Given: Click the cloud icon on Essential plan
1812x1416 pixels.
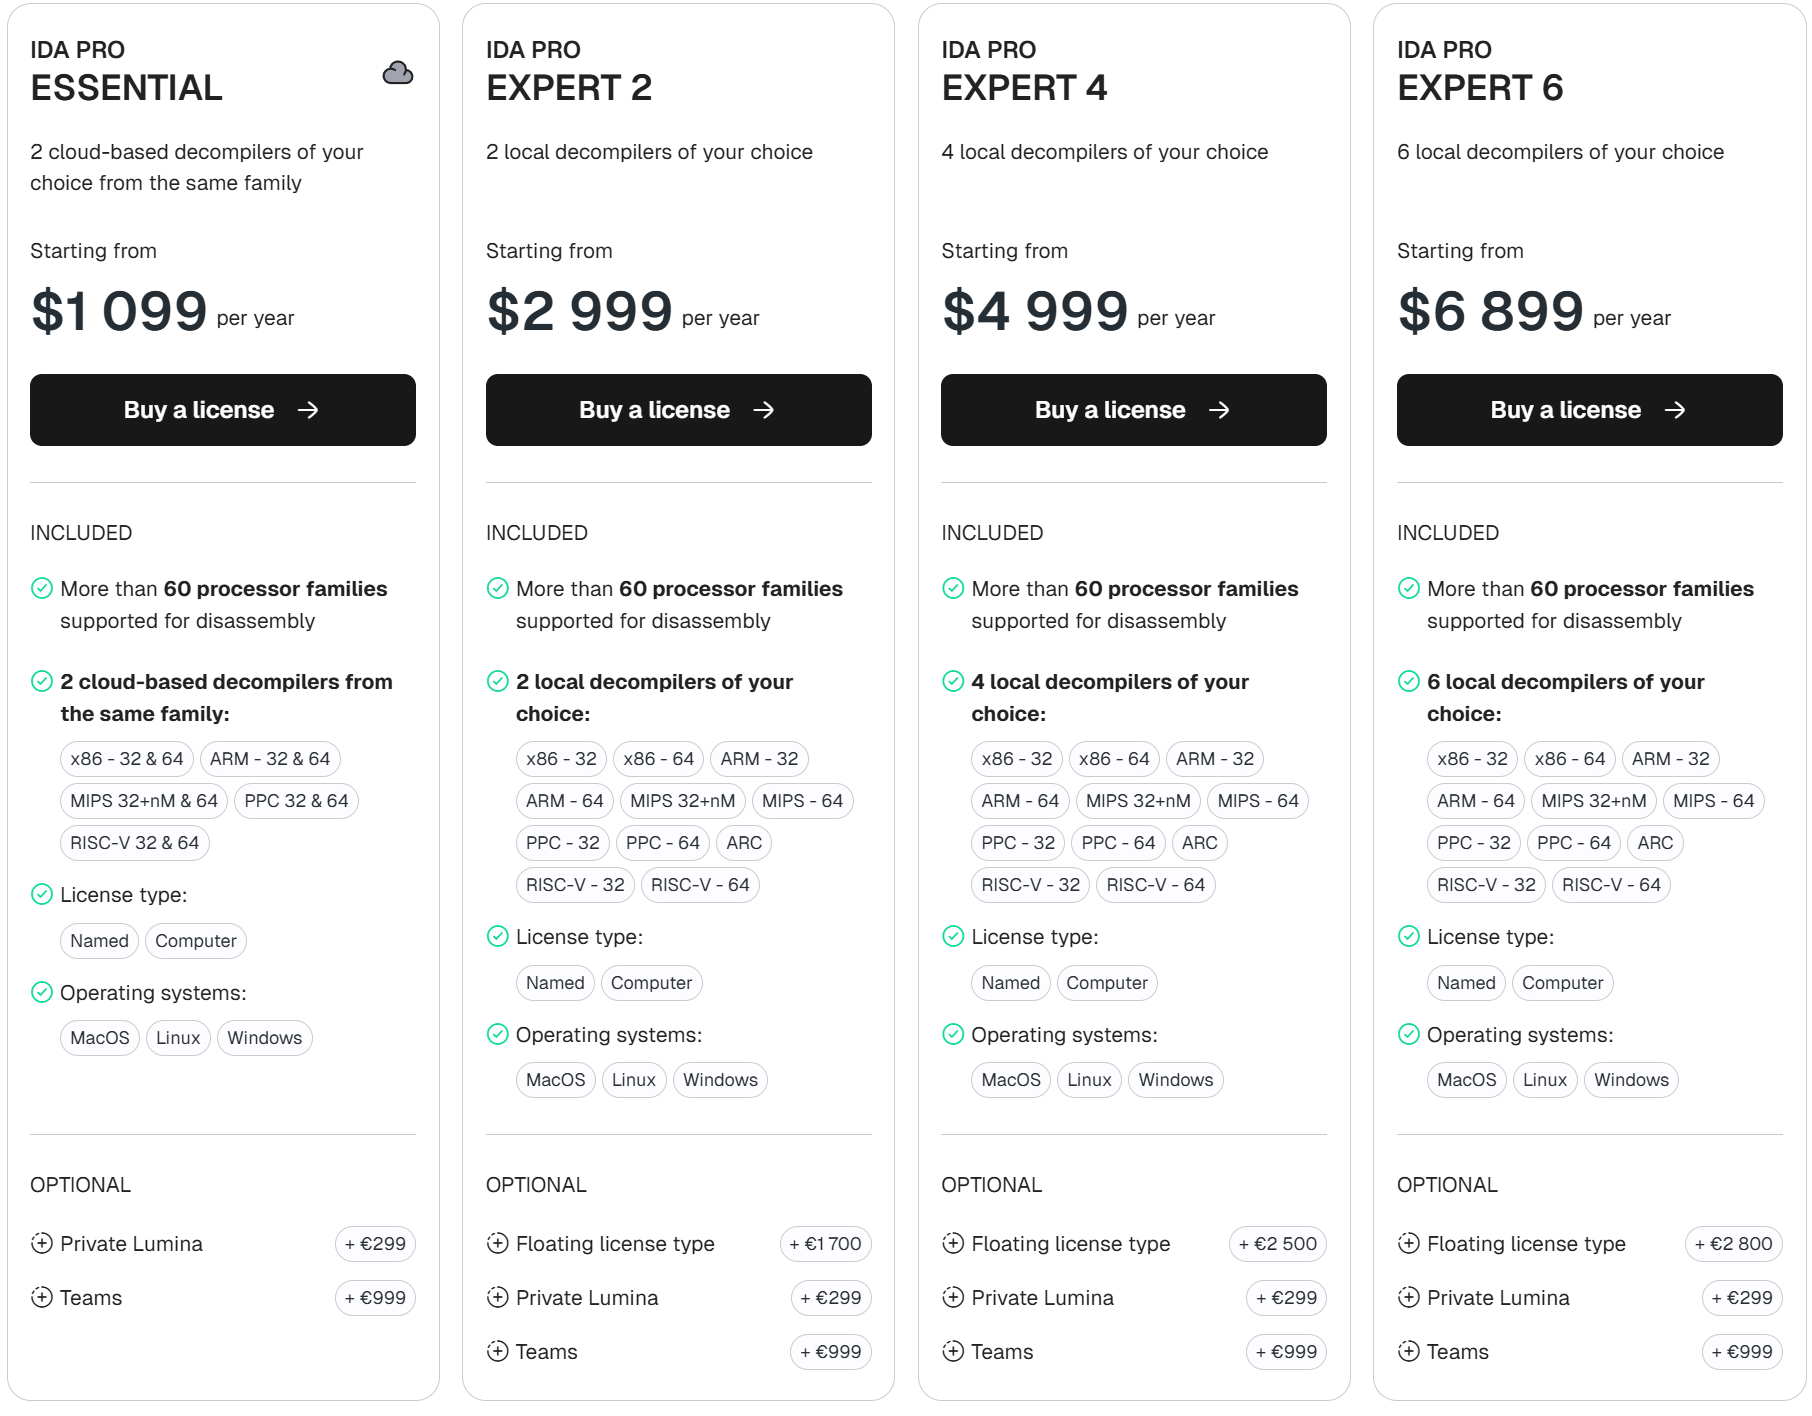Looking at the screenshot, I should point(398,73).
